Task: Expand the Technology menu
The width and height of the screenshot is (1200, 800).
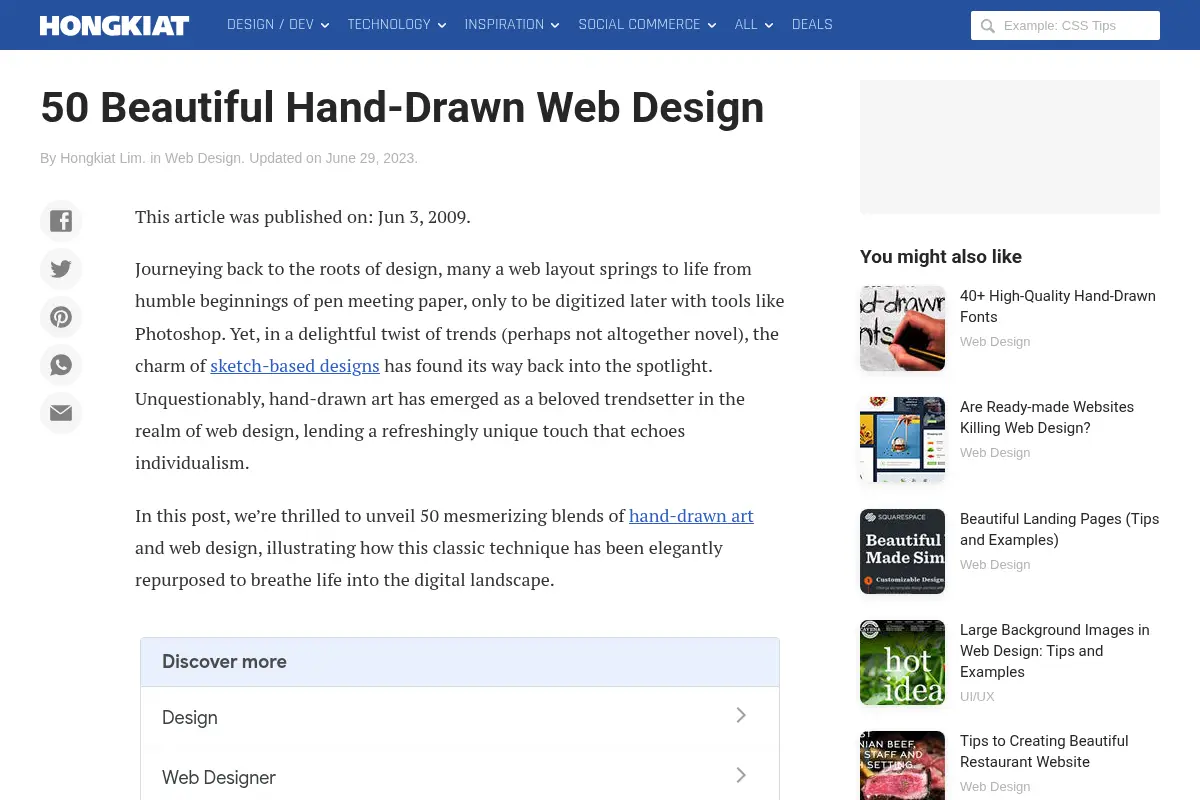Action: (x=397, y=25)
